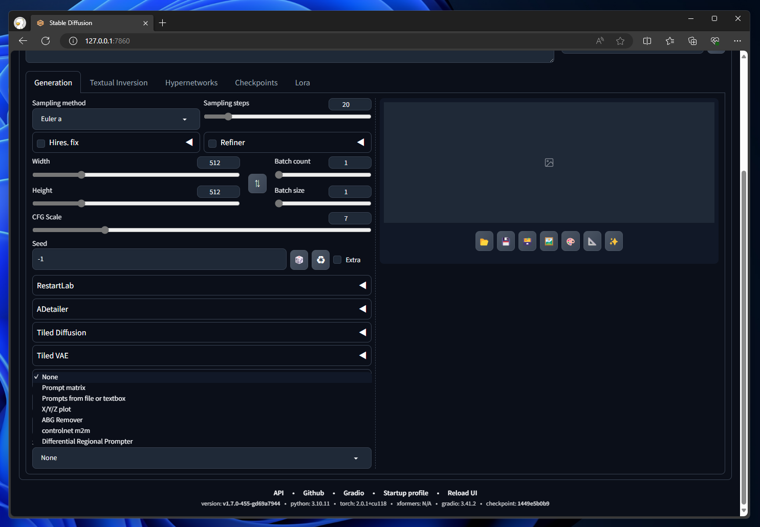The width and height of the screenshot is (760, 527).
Task: Click the image placeholder icon in preview
Action: [549, 162]
